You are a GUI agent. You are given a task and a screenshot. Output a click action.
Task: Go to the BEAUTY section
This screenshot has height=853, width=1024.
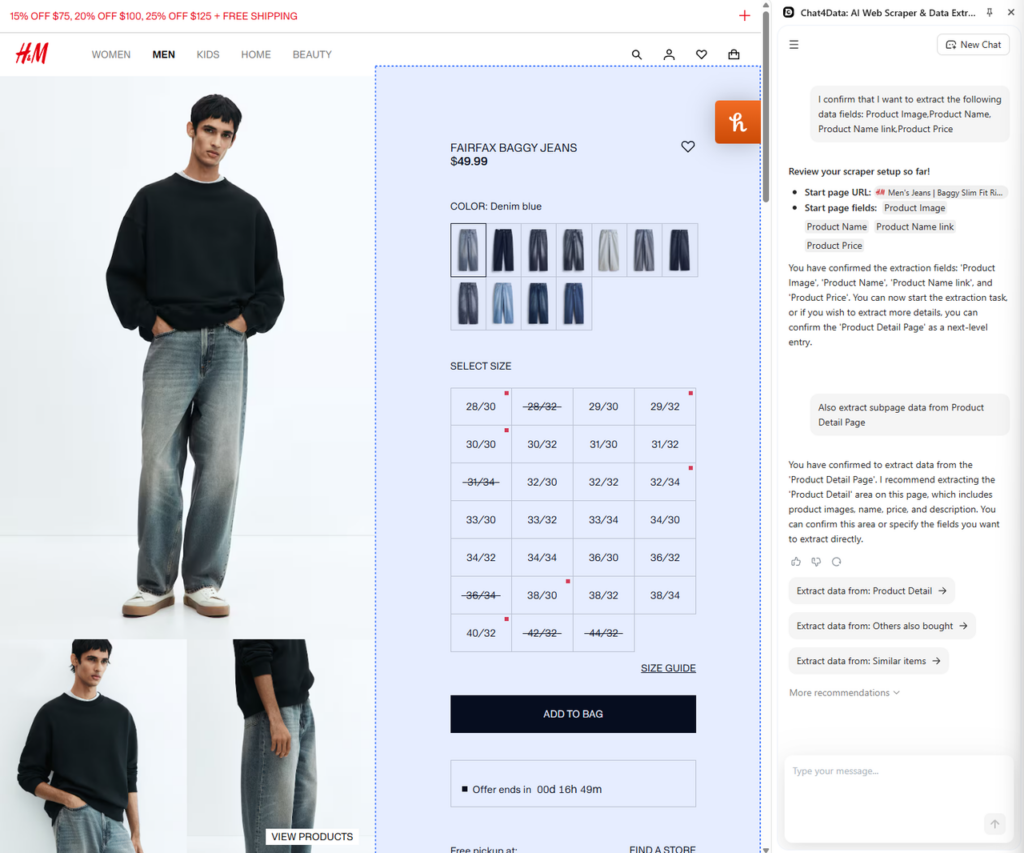coord(312,55)
